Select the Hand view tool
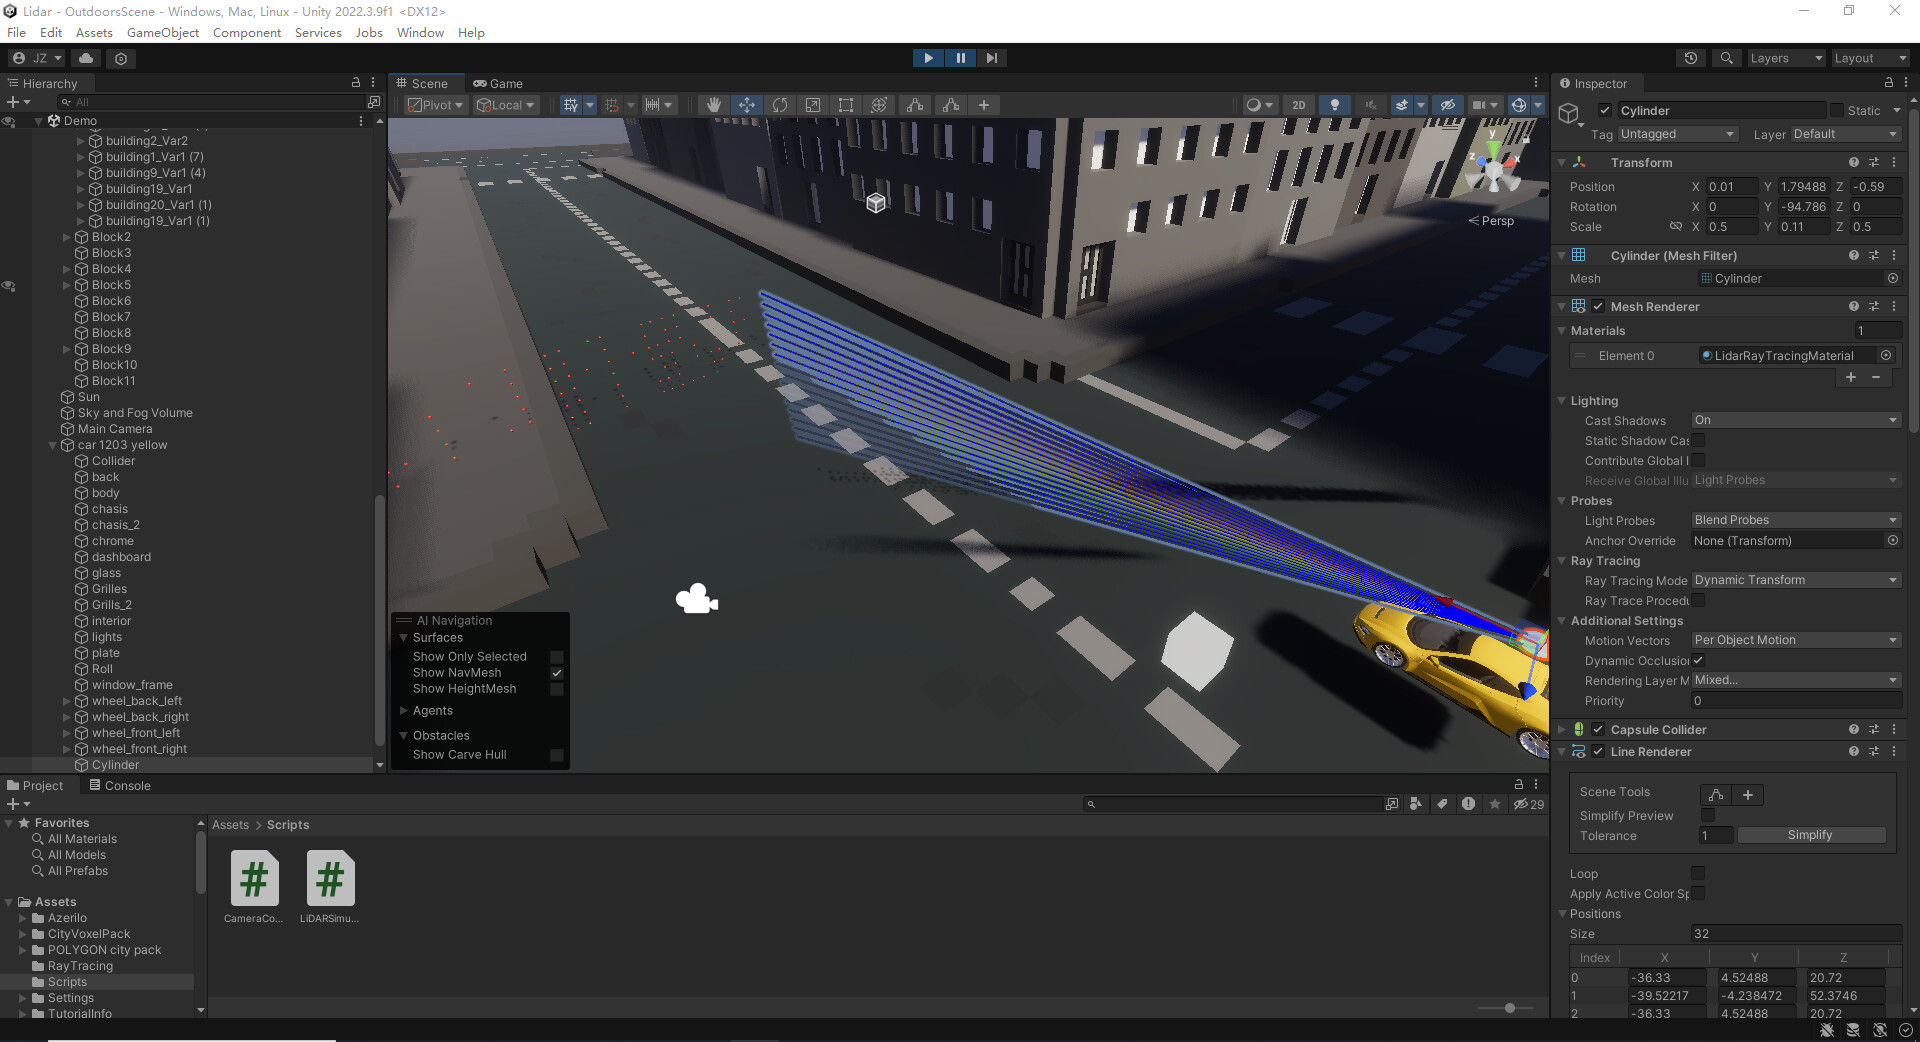 pyautogui.click(x=714, y=105)
